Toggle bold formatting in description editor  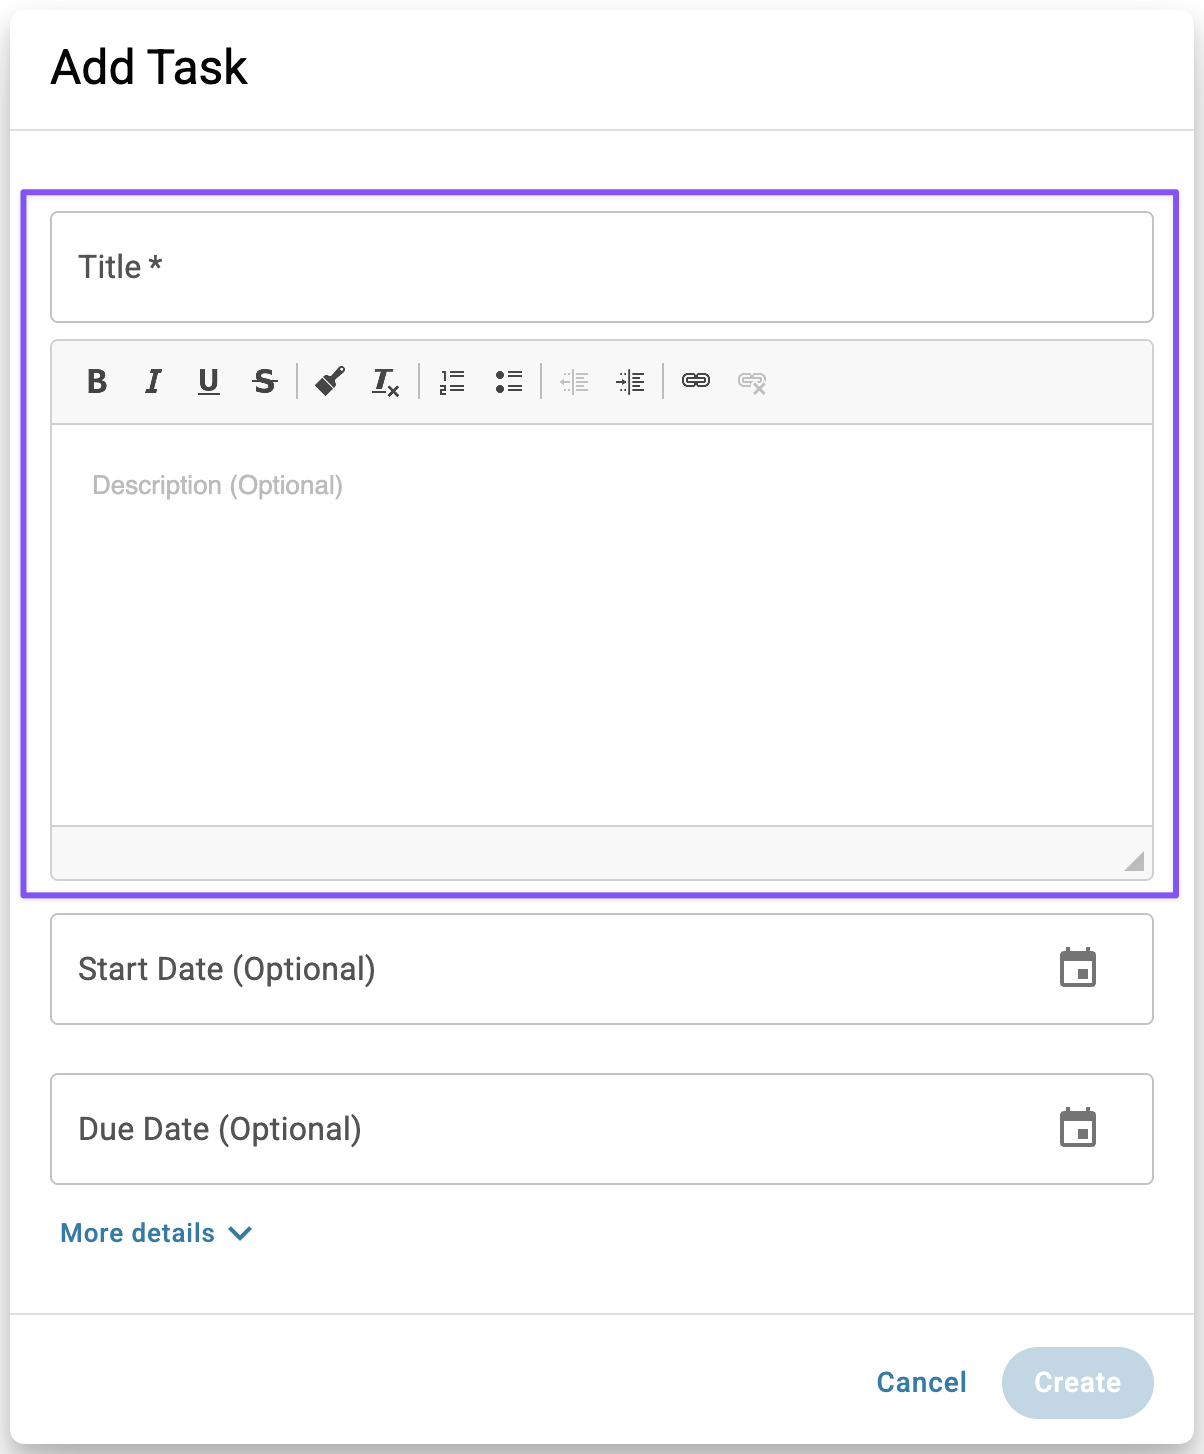click(97, 381)
